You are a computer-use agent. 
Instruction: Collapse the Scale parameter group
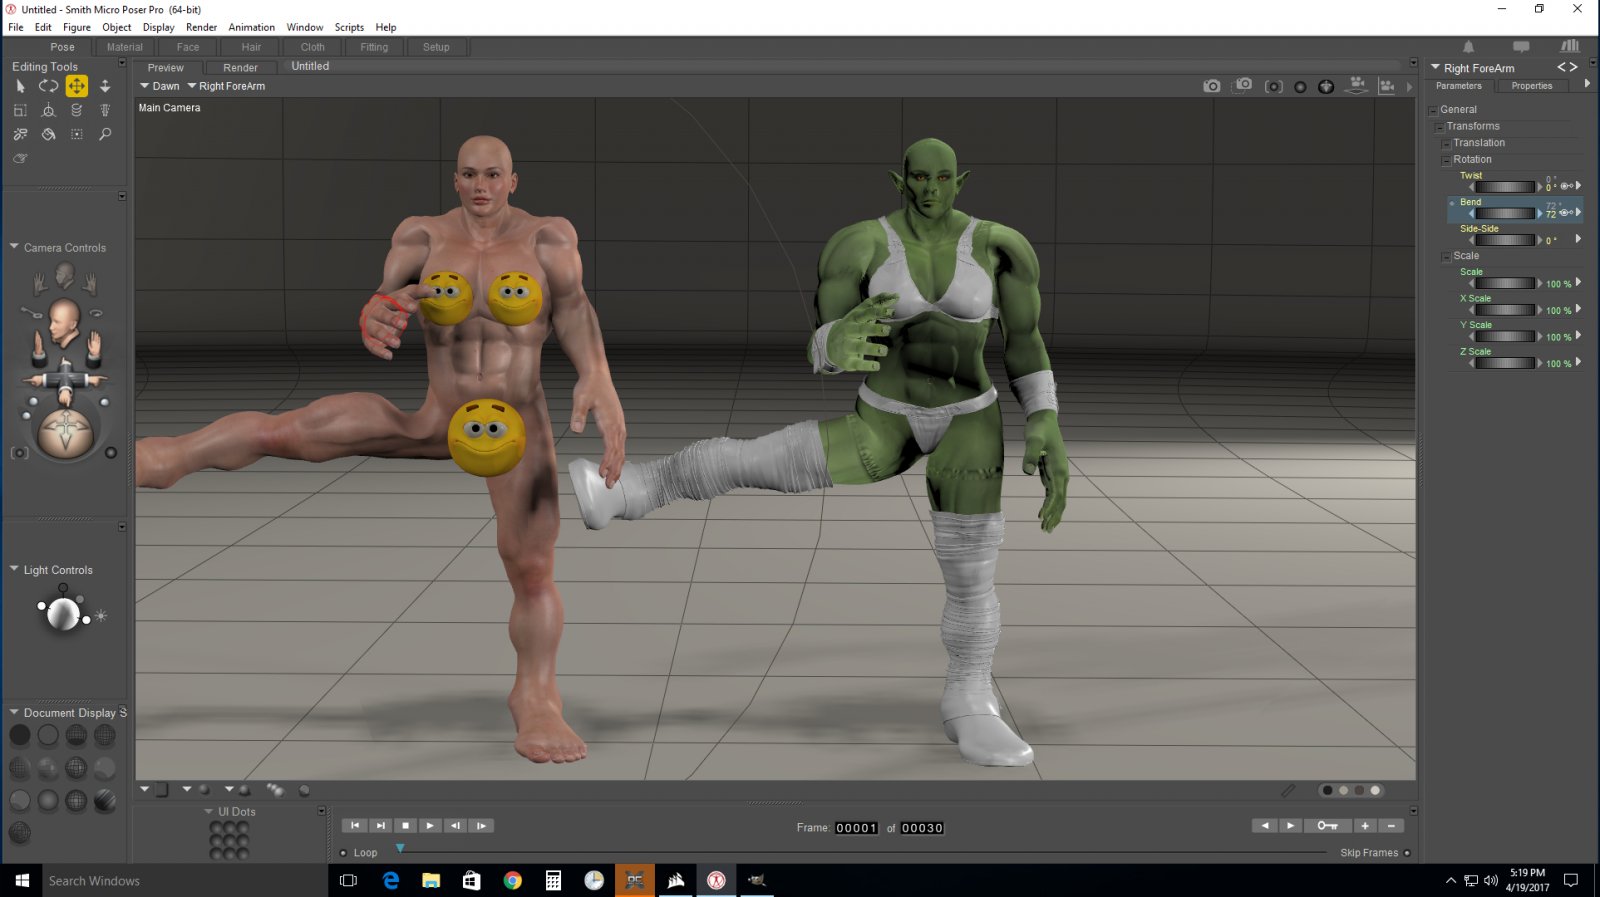tap(1446, 257)
